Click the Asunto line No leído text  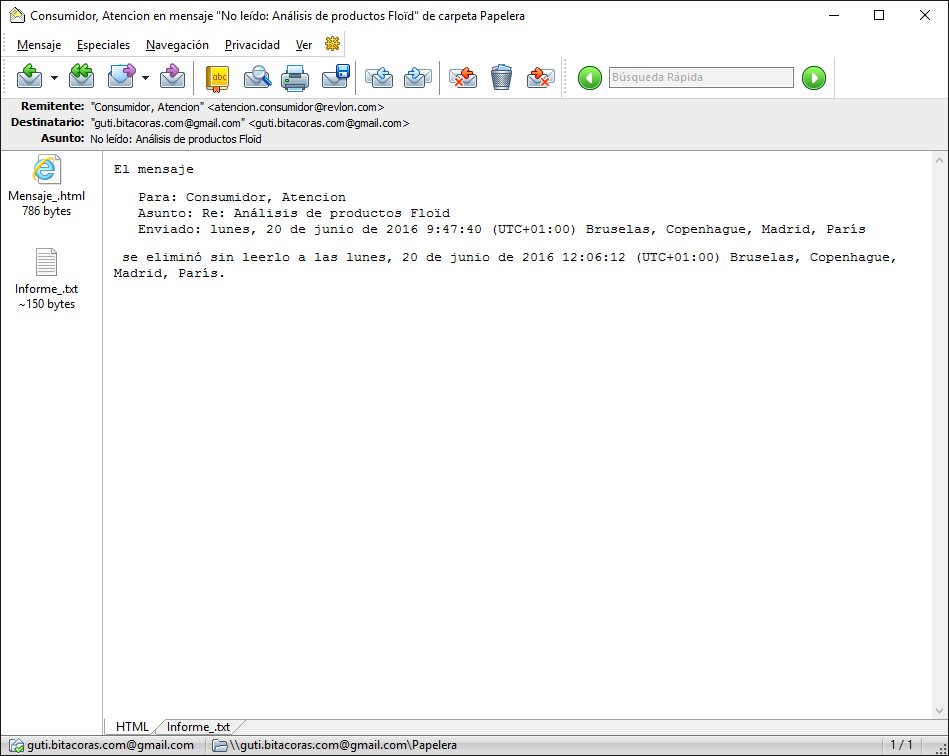click(176, 139)
